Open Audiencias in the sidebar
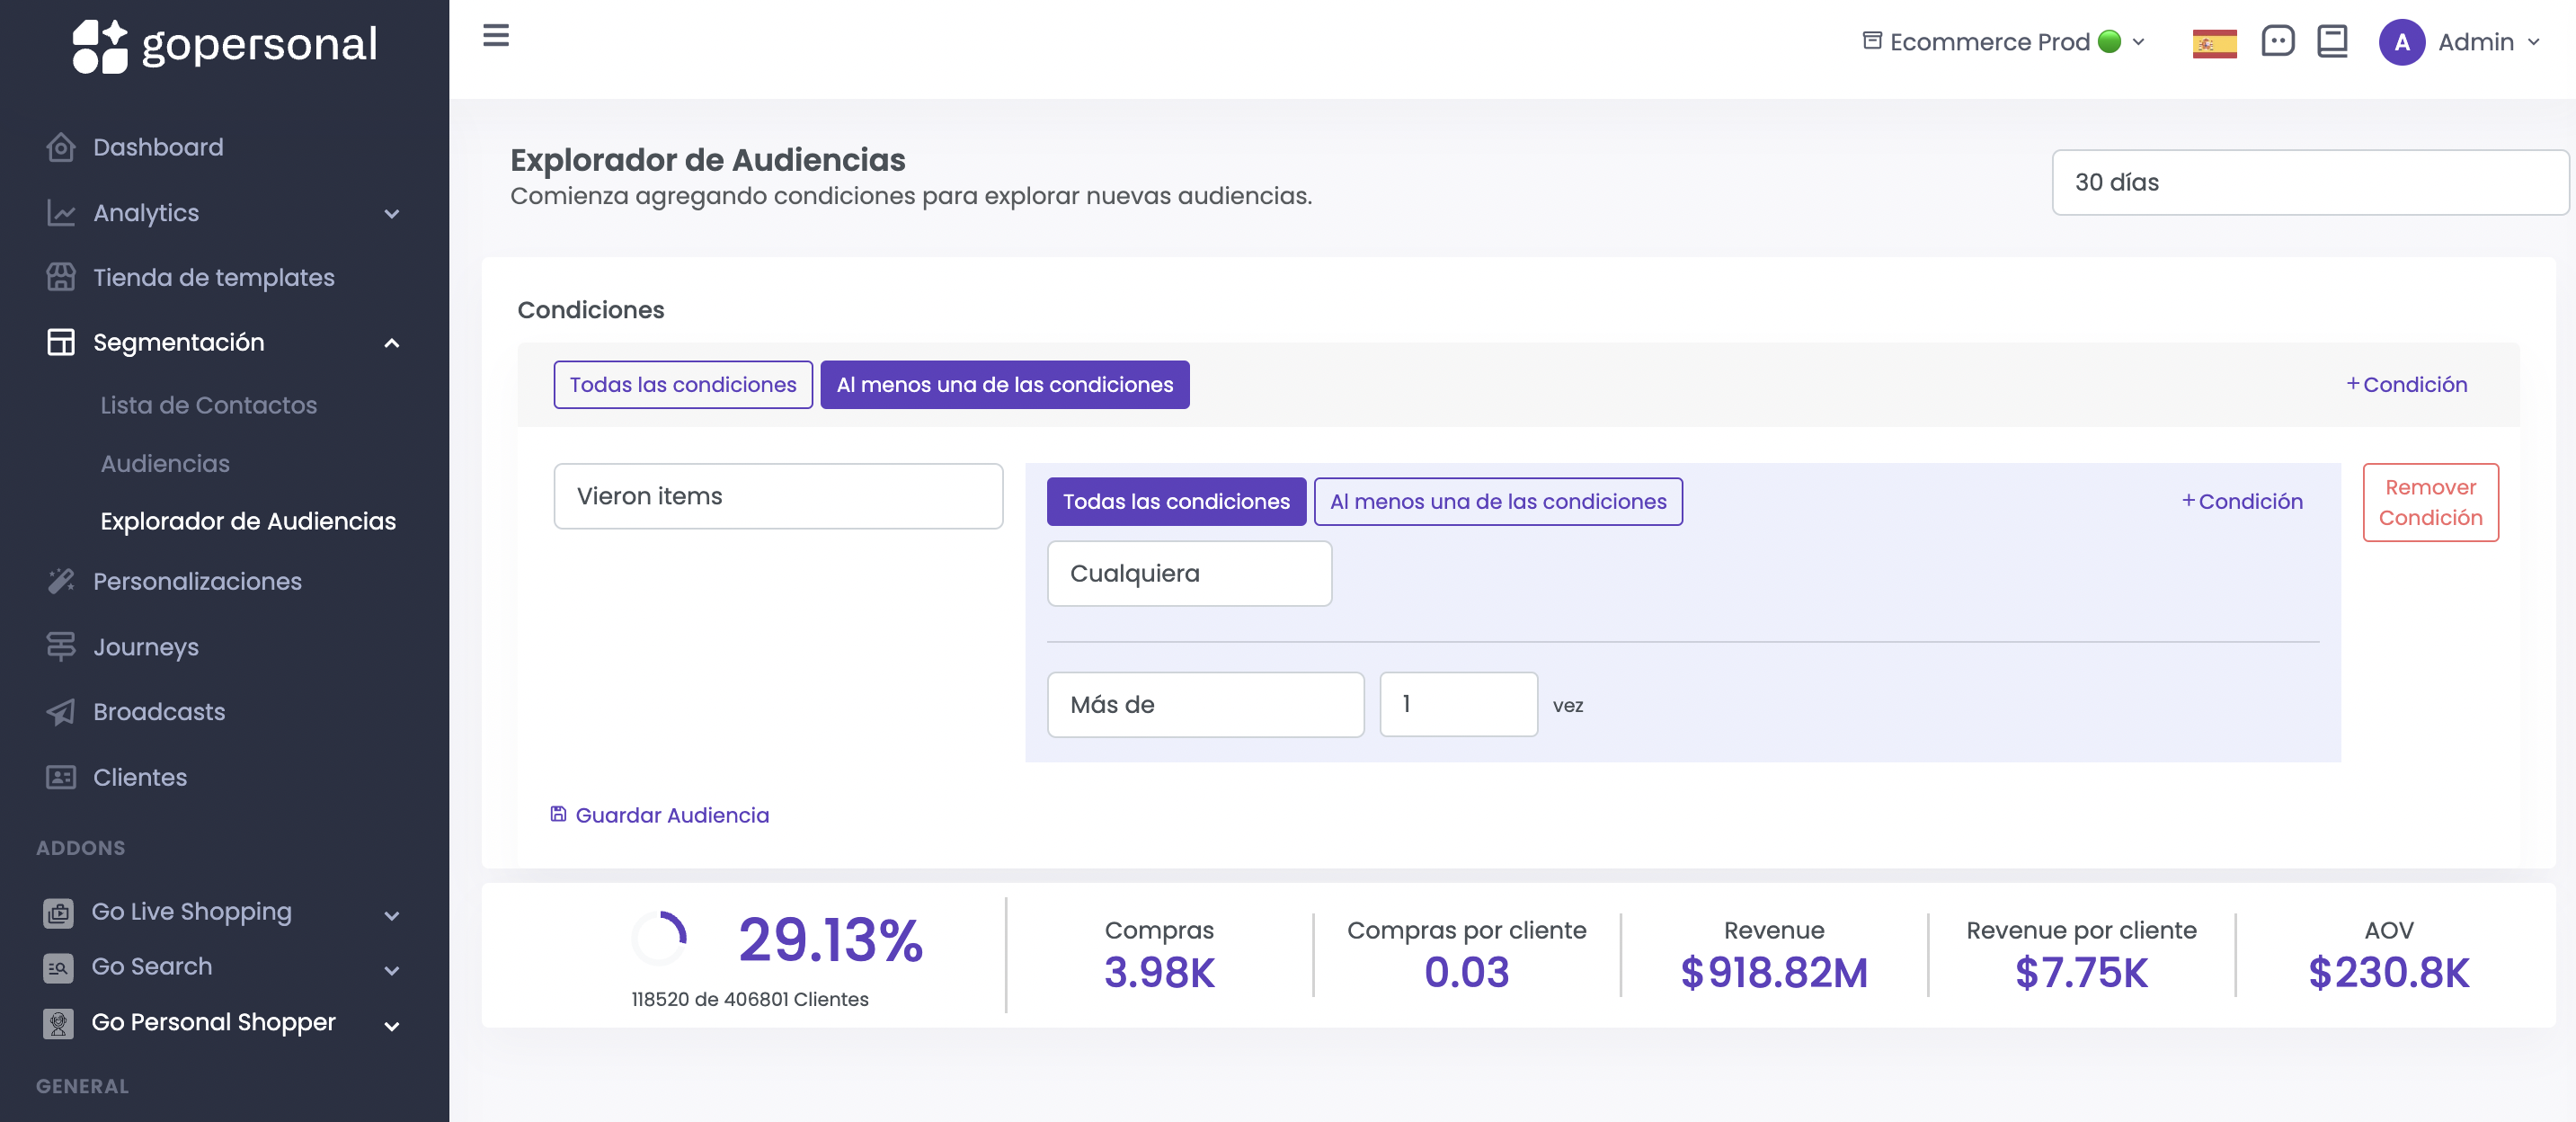The image size is (2576, 1122). pos(165,463)
